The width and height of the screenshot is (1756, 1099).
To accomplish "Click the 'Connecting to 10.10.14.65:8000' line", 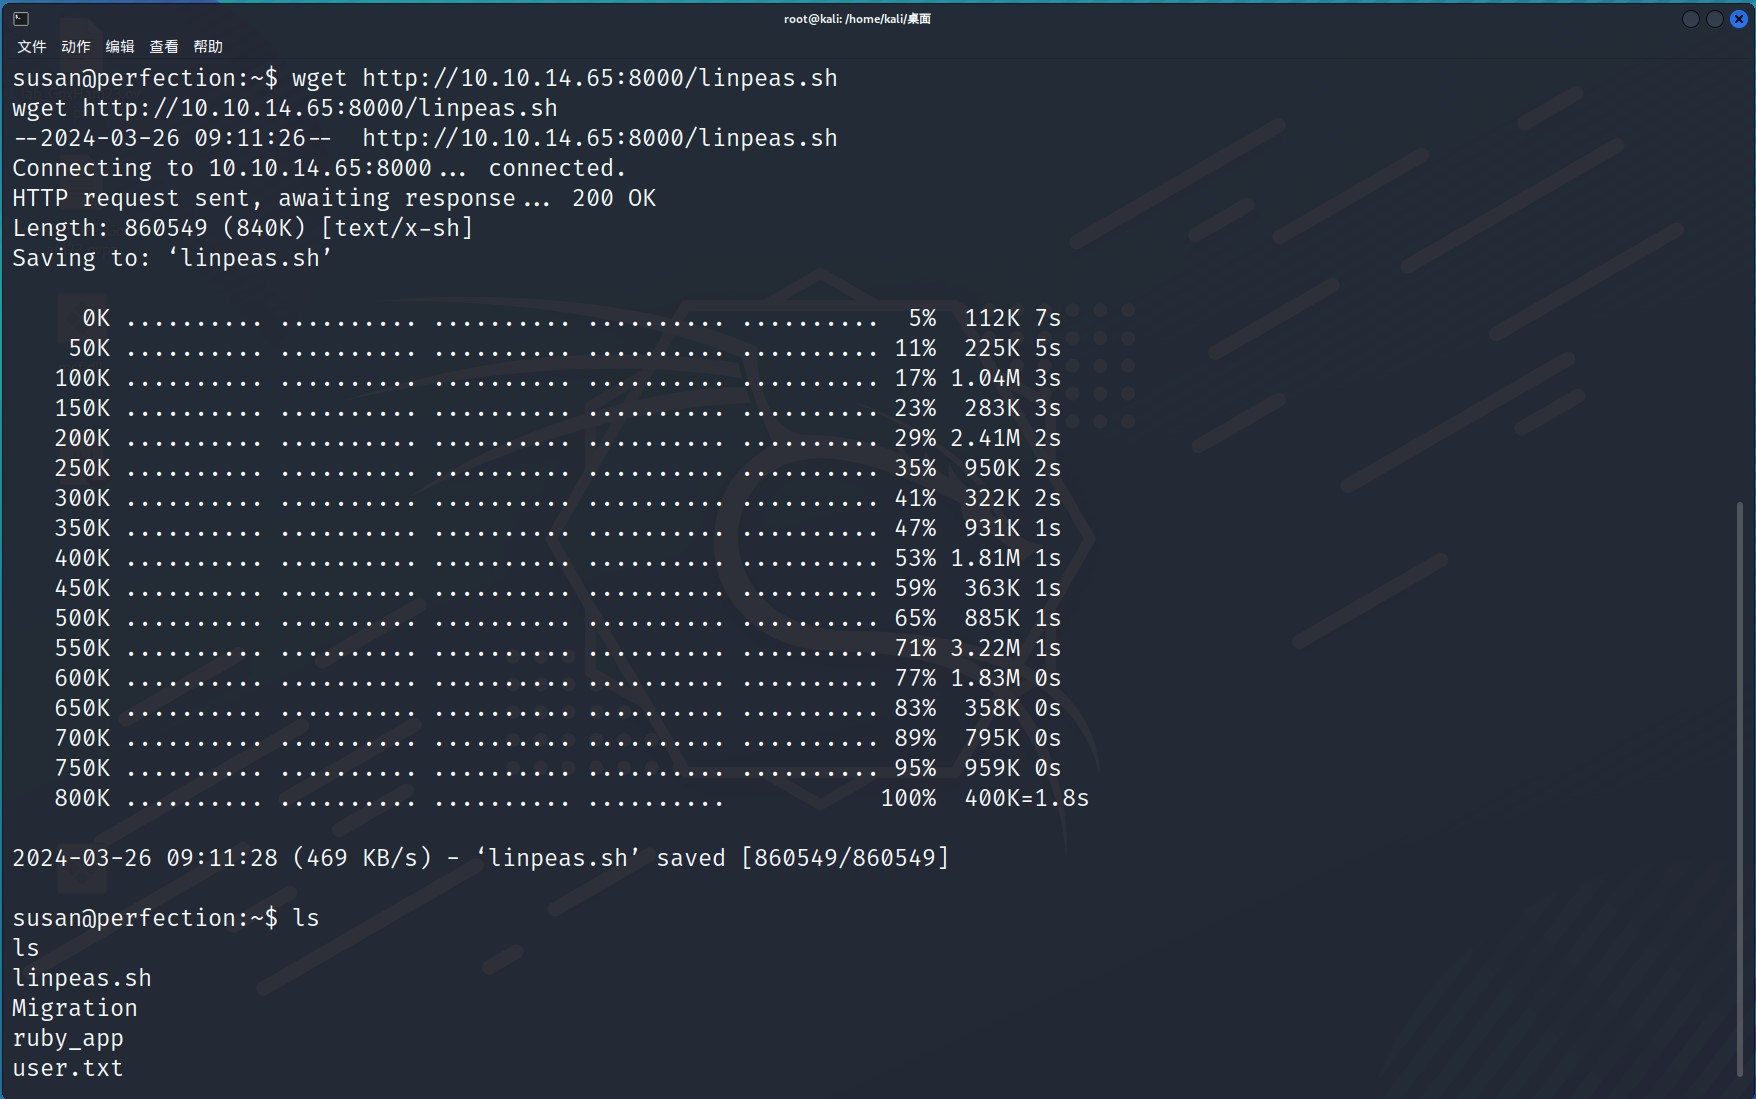I will click(x=319, y=168).
